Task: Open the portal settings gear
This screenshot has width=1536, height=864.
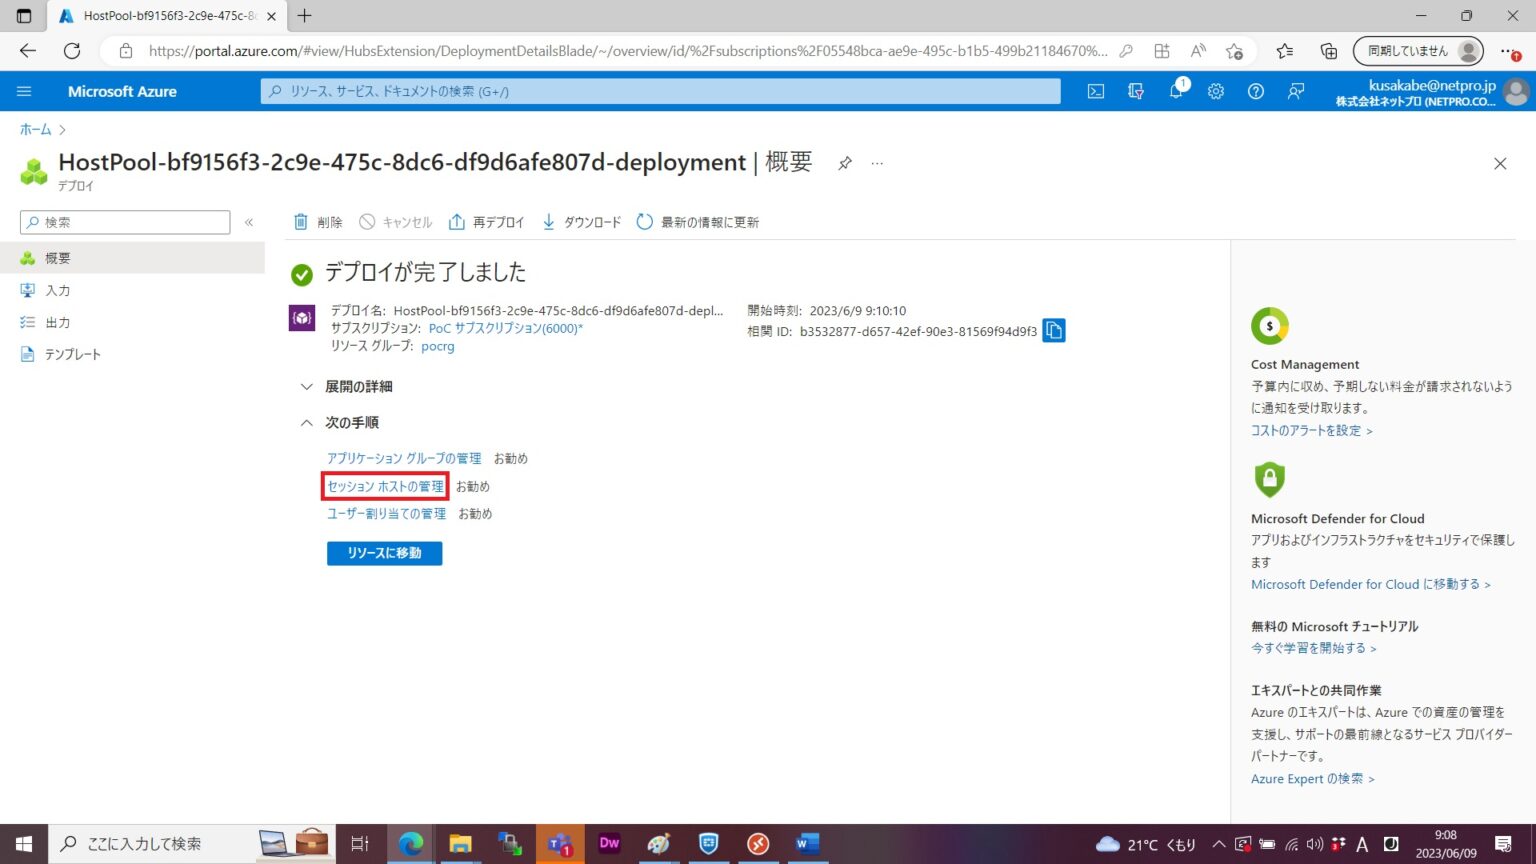Action: (x=1215, y=91)
